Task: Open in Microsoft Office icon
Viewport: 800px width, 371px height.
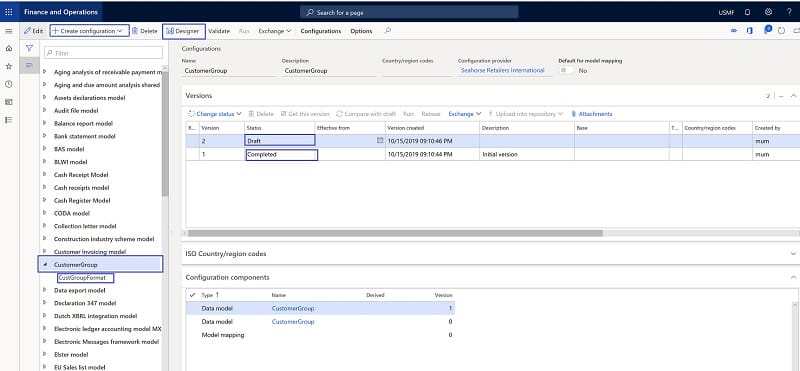Action: pos(749,31)
